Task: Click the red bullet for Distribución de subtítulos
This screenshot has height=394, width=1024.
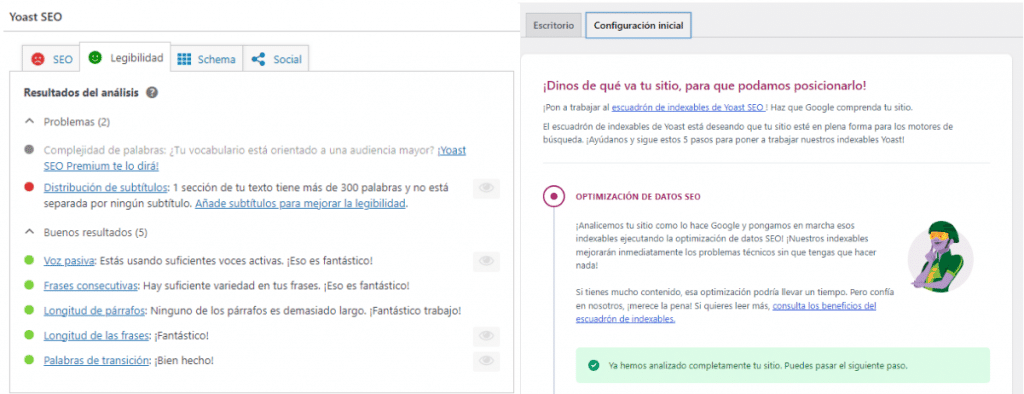Action: point(29,188)
